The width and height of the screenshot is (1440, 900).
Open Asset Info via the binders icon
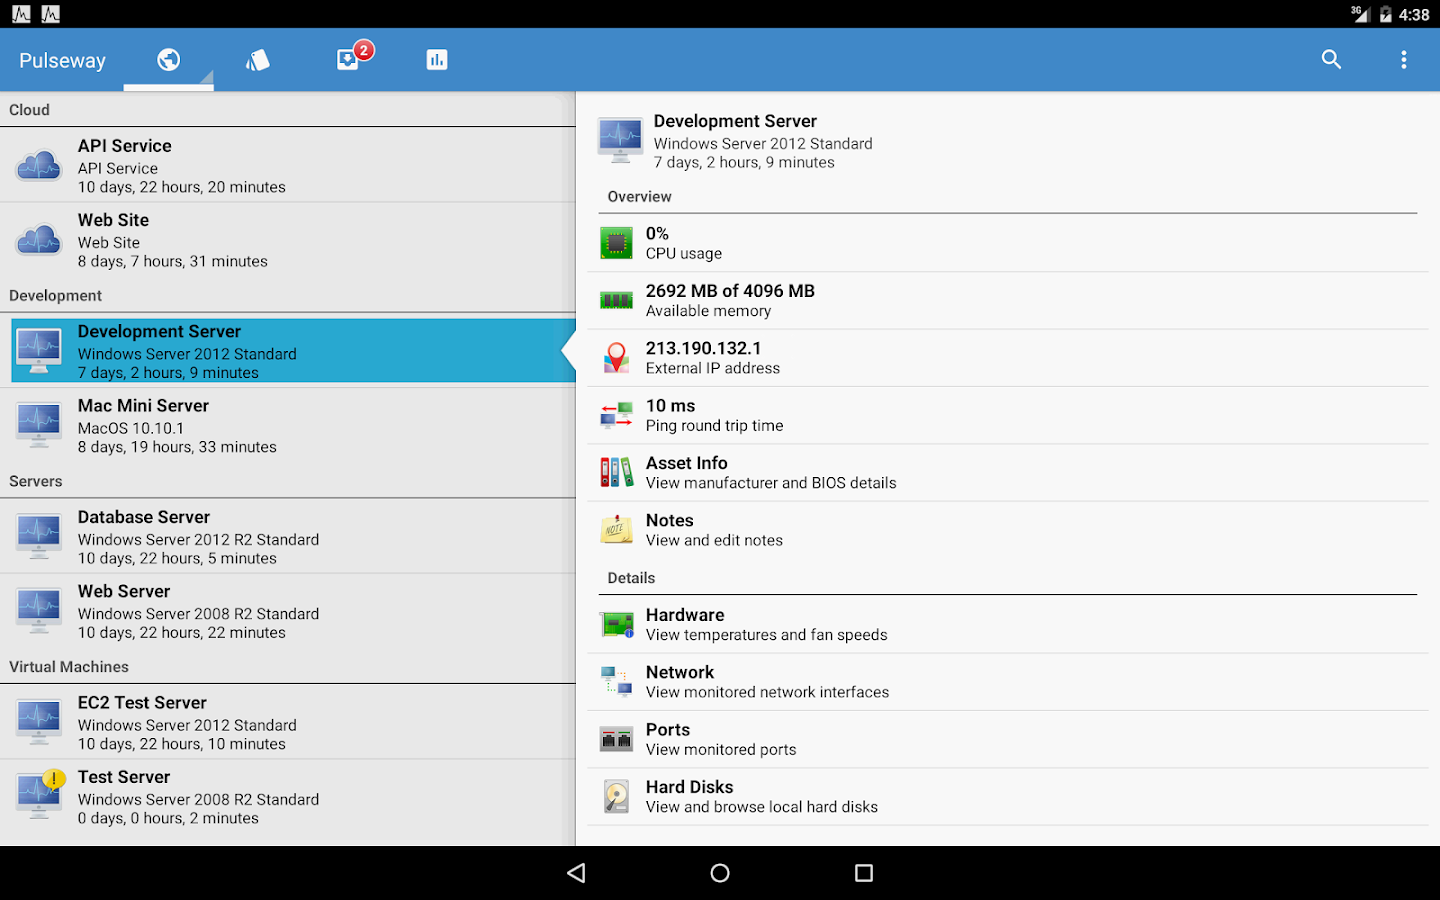point(617,472)
